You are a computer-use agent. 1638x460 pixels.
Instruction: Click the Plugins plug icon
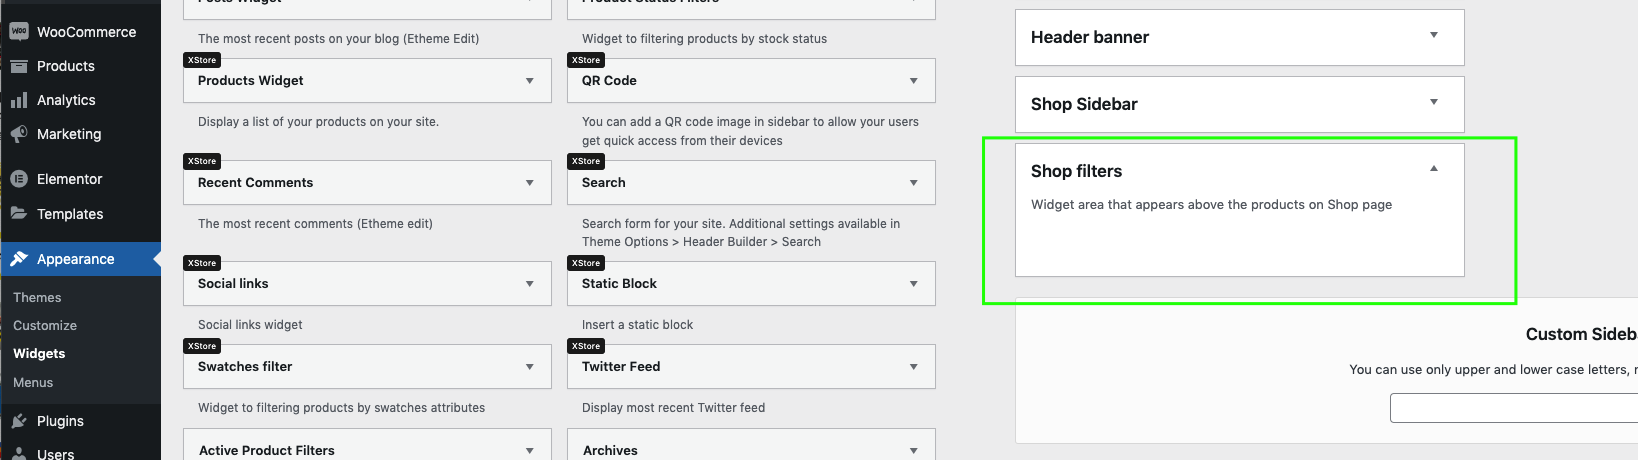19,421
